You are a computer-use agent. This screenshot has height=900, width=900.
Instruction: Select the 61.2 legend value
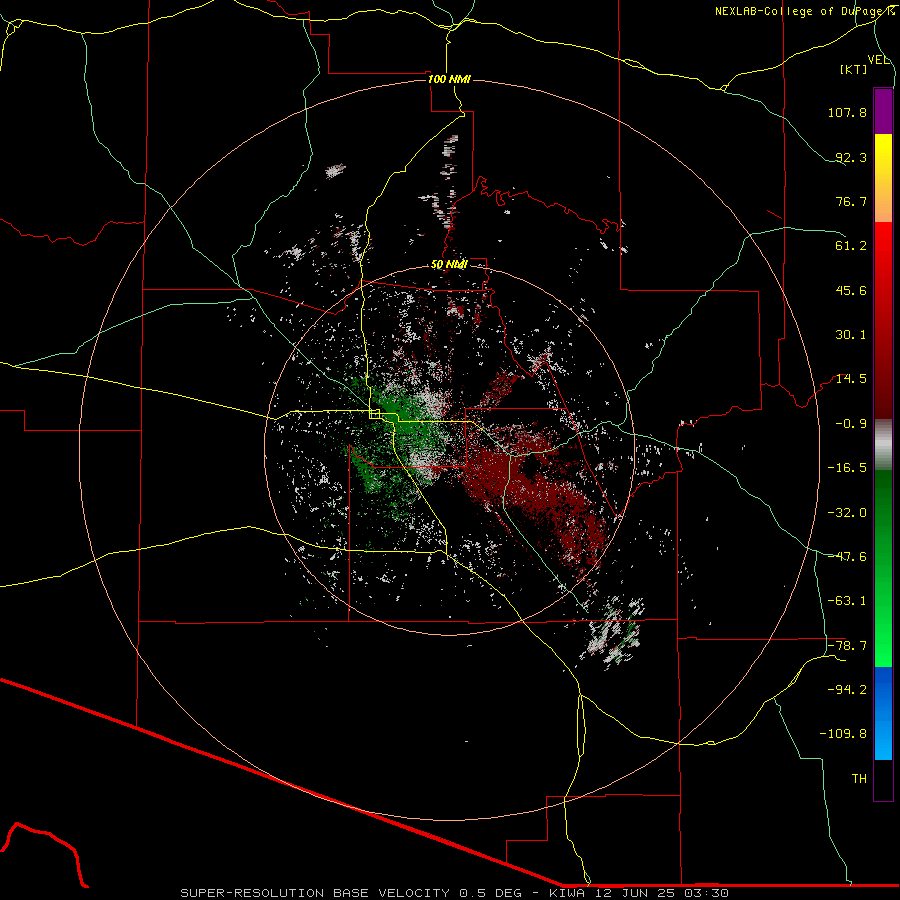[x=851, y=246]
